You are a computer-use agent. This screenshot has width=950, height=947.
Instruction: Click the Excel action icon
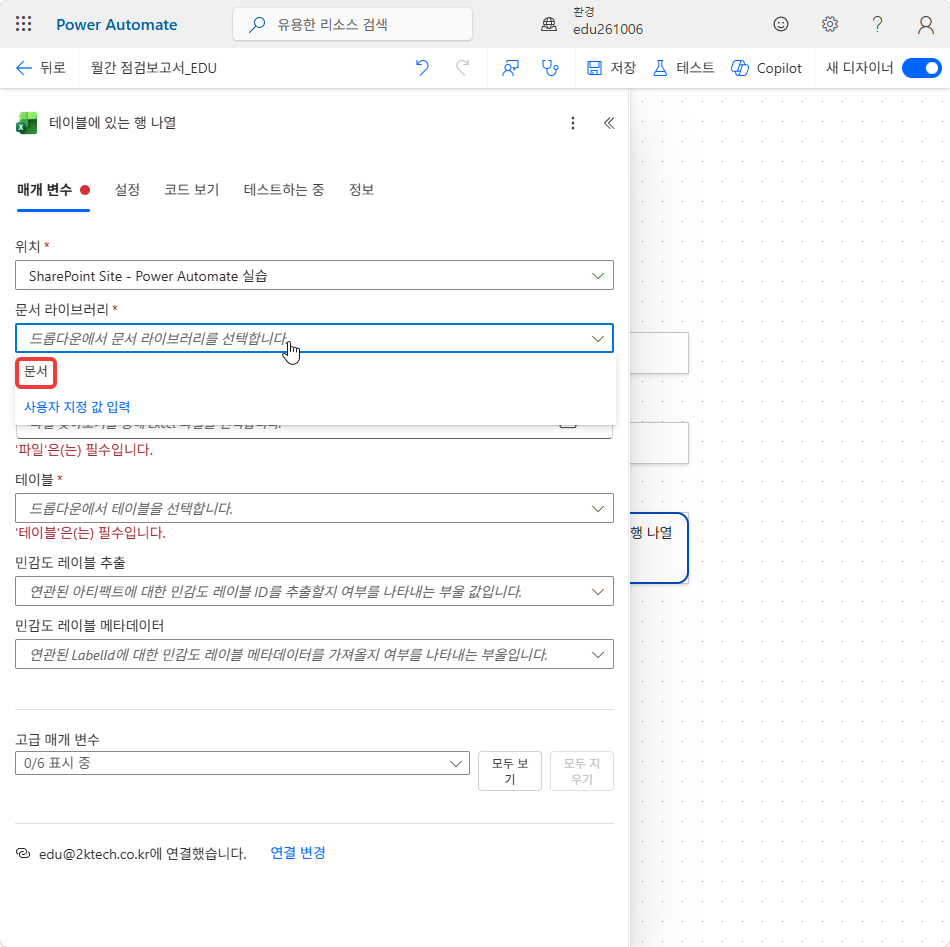click(x=26, y=123)
